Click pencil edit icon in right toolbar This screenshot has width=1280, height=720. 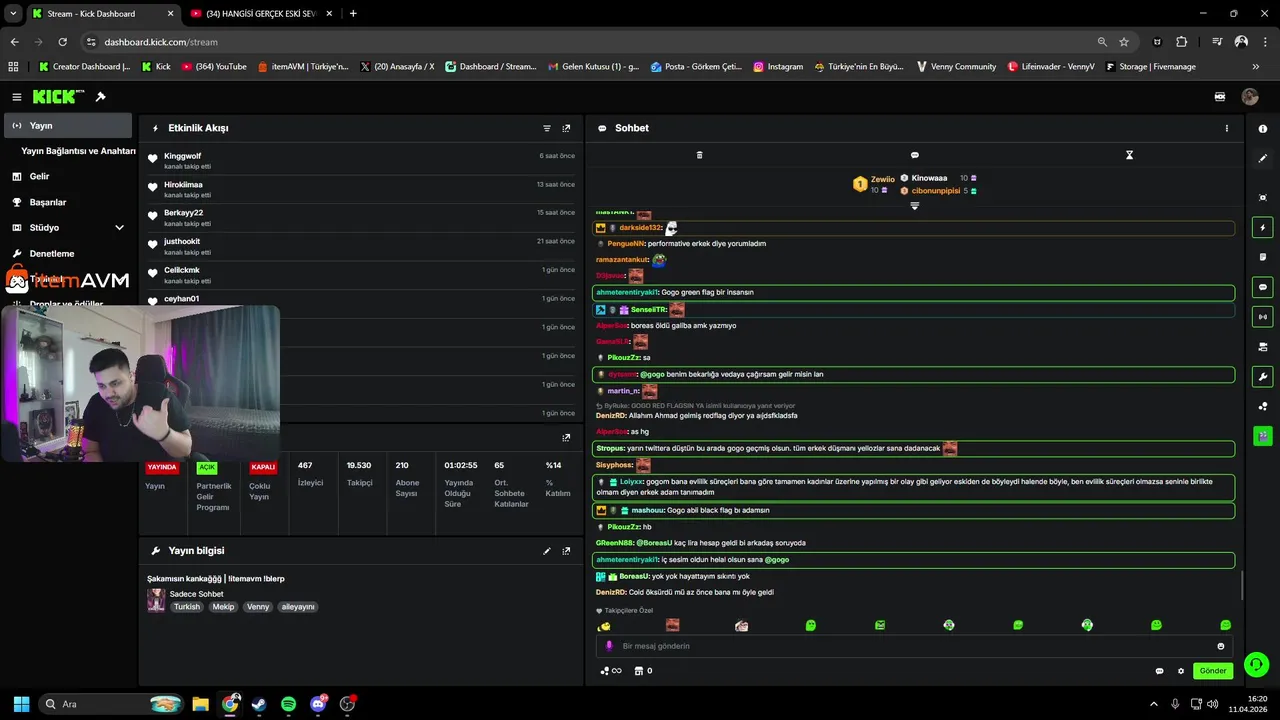tap(1263, 158)
